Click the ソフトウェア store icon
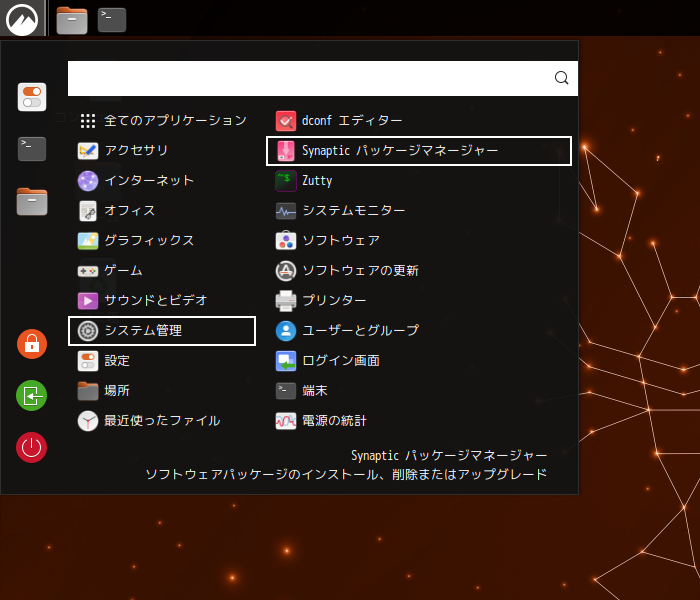This screenshot has height=600, width=700. 286,240
